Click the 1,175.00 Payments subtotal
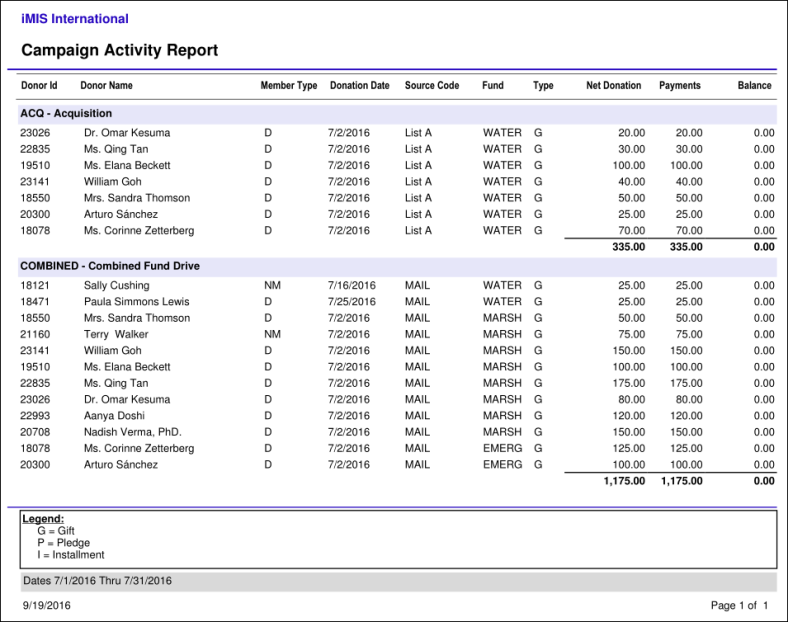 tap(682, 481)
